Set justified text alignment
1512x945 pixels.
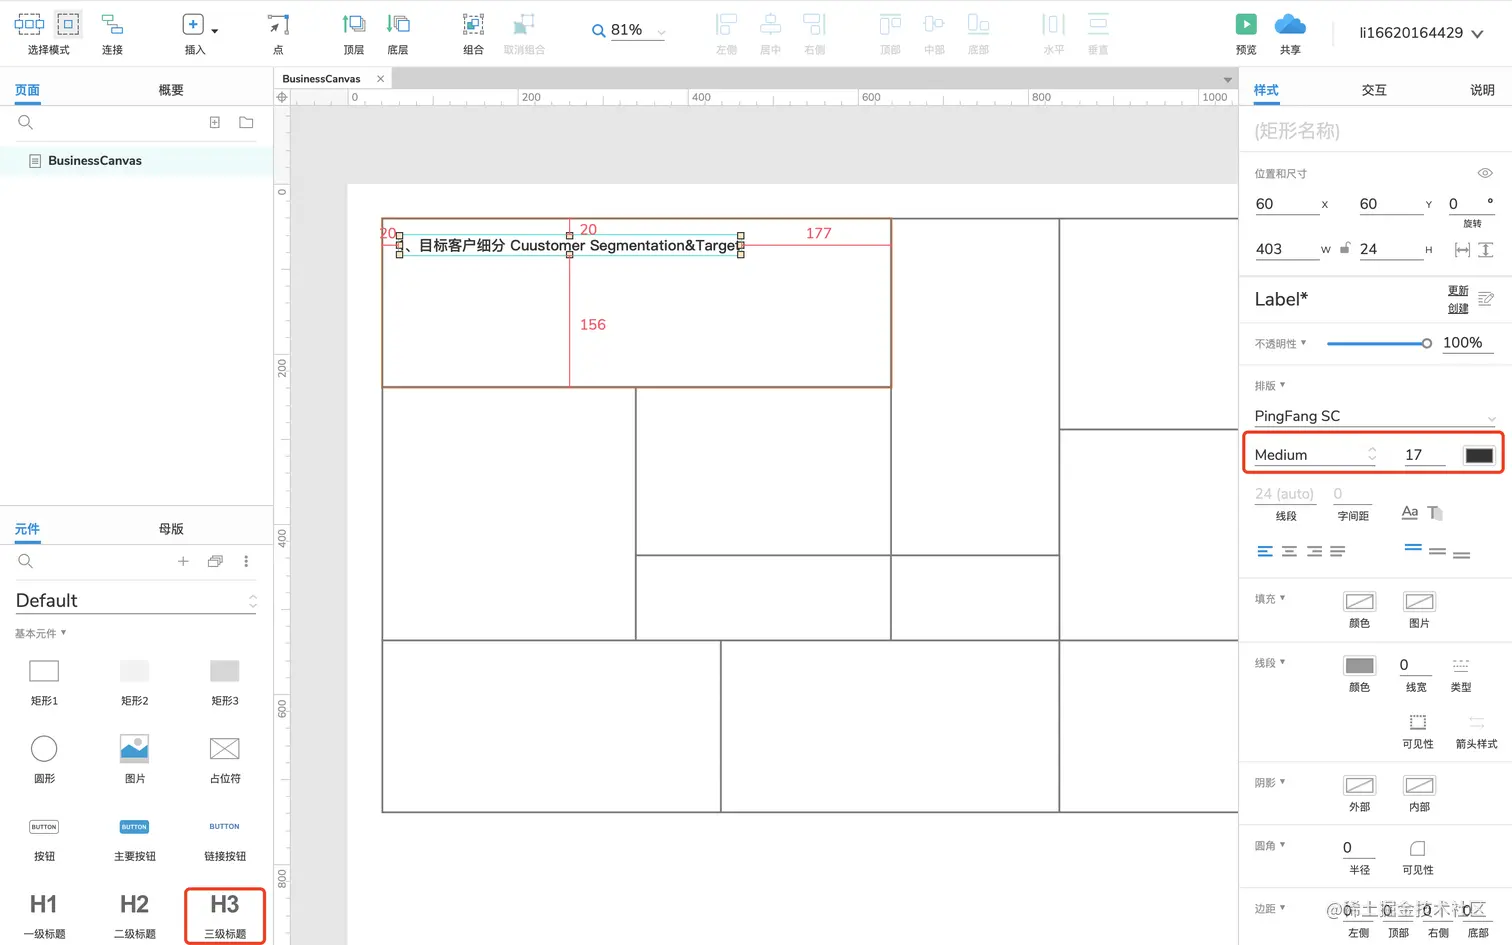click(1338, 551)
